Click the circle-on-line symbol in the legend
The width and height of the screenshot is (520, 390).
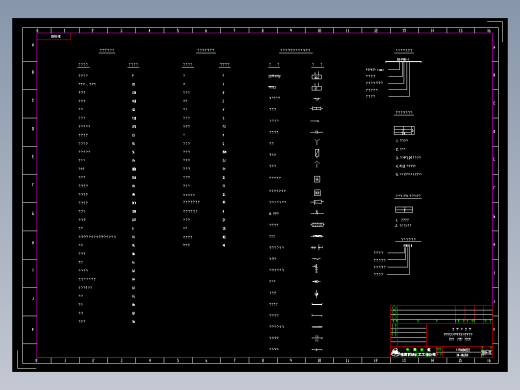point(316,132)
